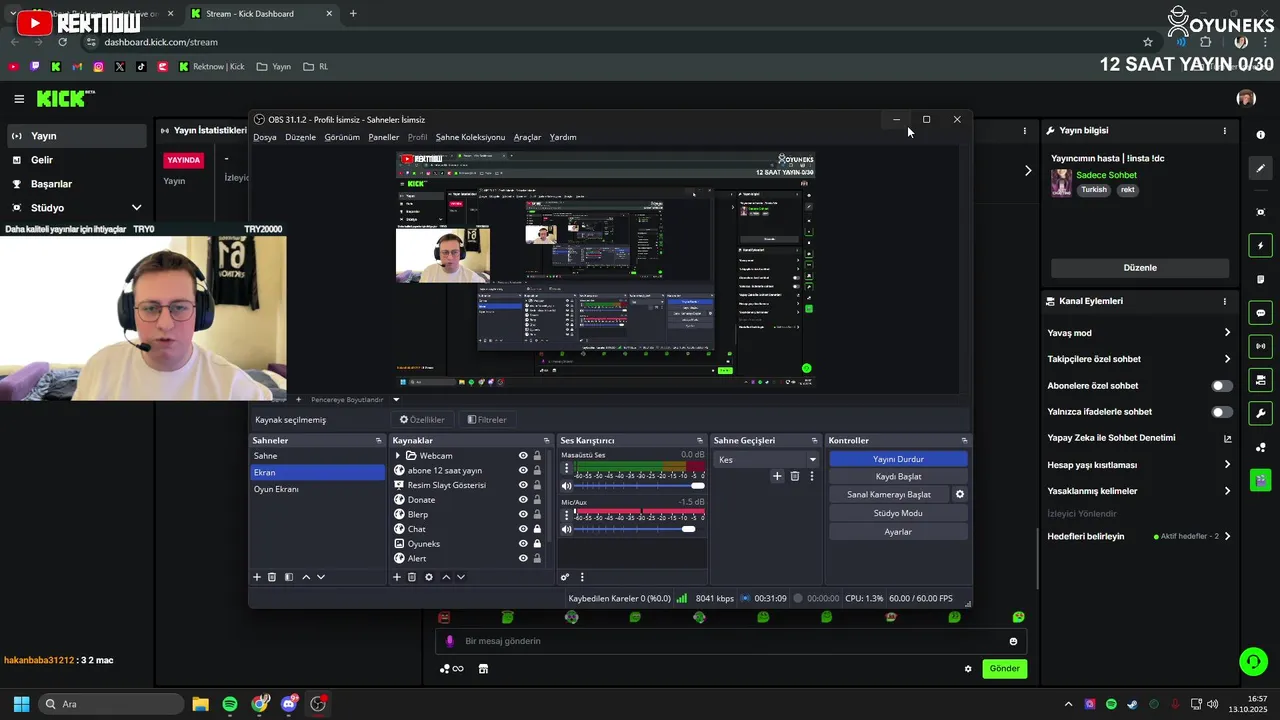Click the lightning bolt icon in Kick sidebar
This screenshot has width=1280, height=720.
point(1260,246)
